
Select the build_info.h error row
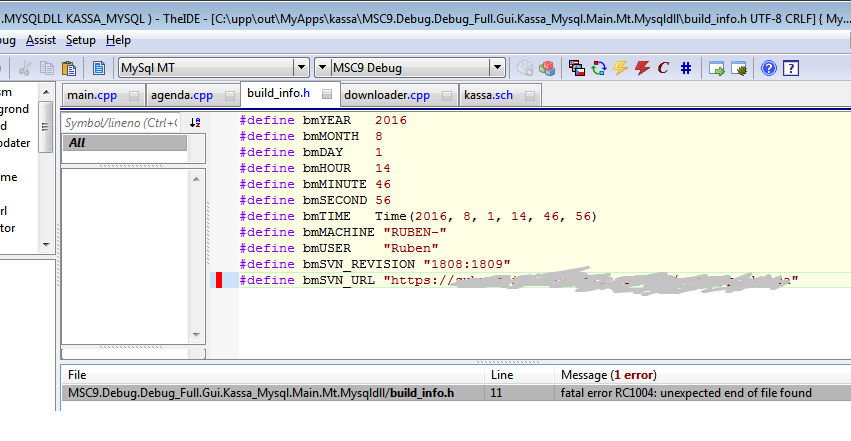click(x=260, y=393)
